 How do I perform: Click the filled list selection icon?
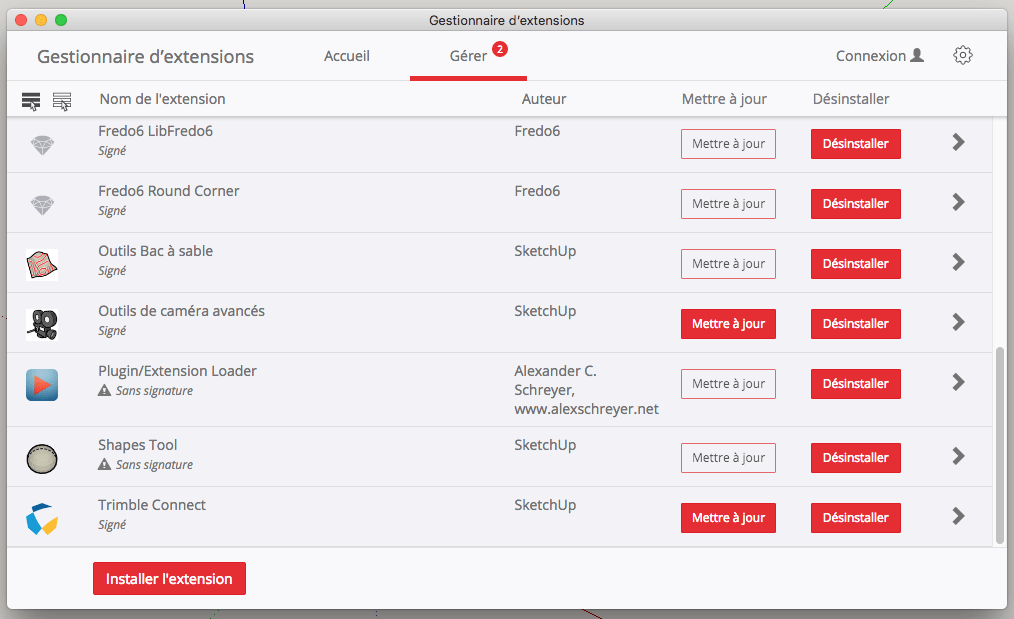30,101
